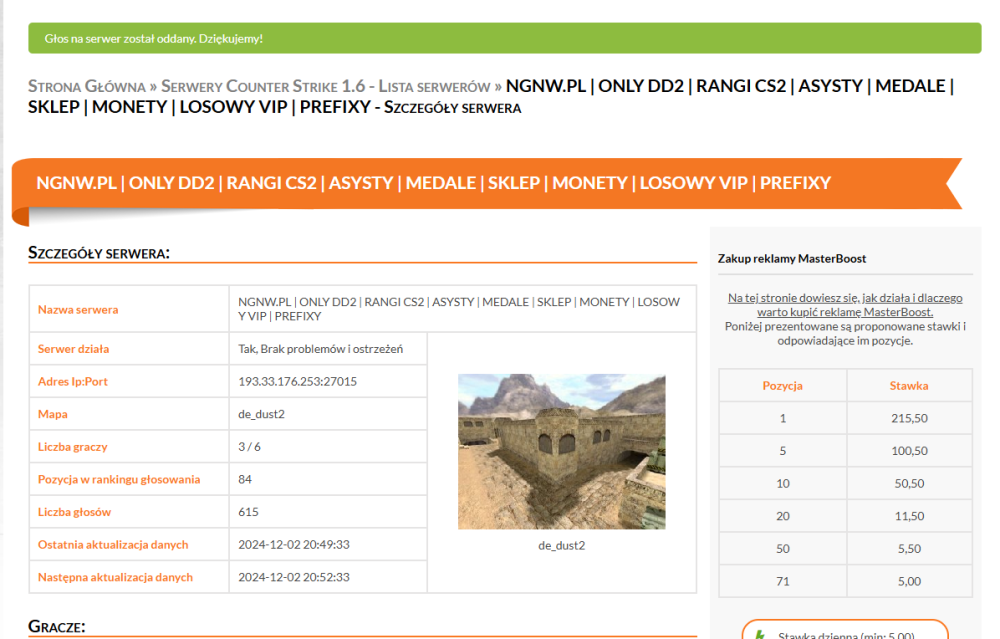Click the timestamp 2024-12-02 20:52:33
This screenshot has height=639, width=1000.
click(x=294, y=577)
